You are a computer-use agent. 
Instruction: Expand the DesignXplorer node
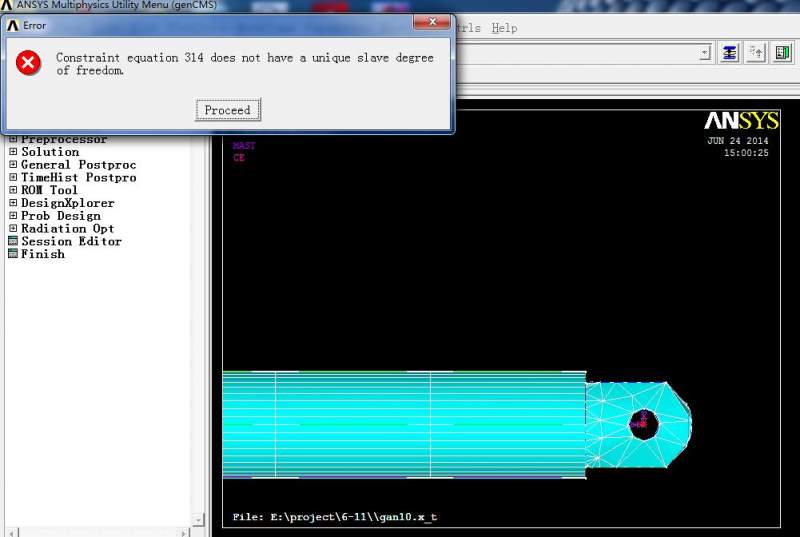[13, 202]
